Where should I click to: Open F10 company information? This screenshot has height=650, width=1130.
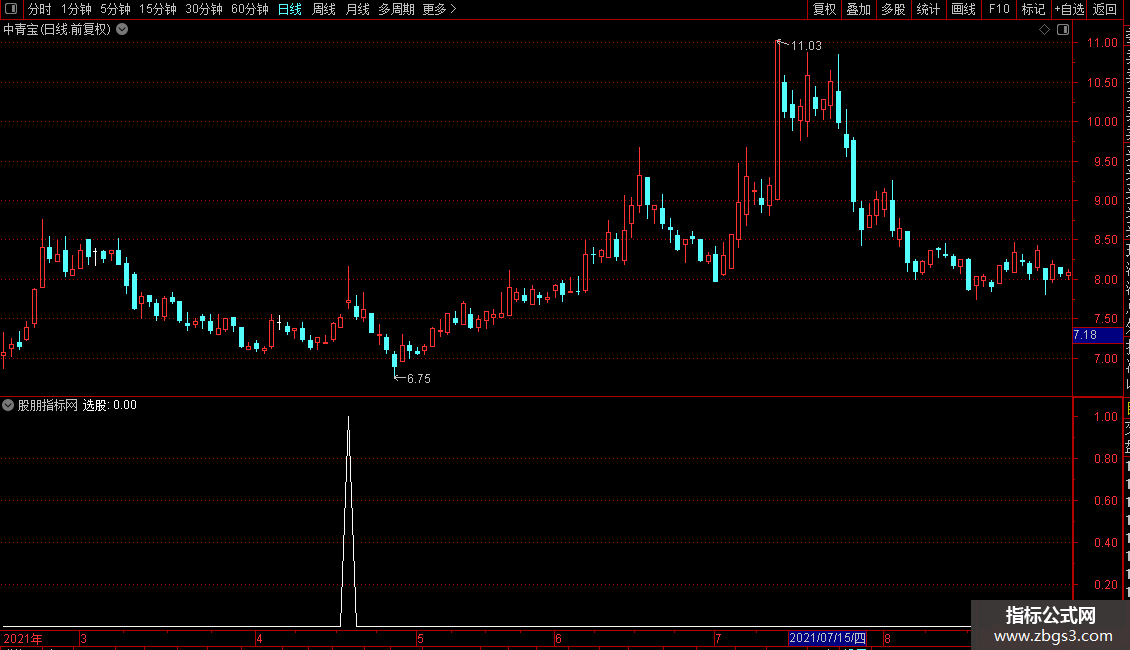999,9
